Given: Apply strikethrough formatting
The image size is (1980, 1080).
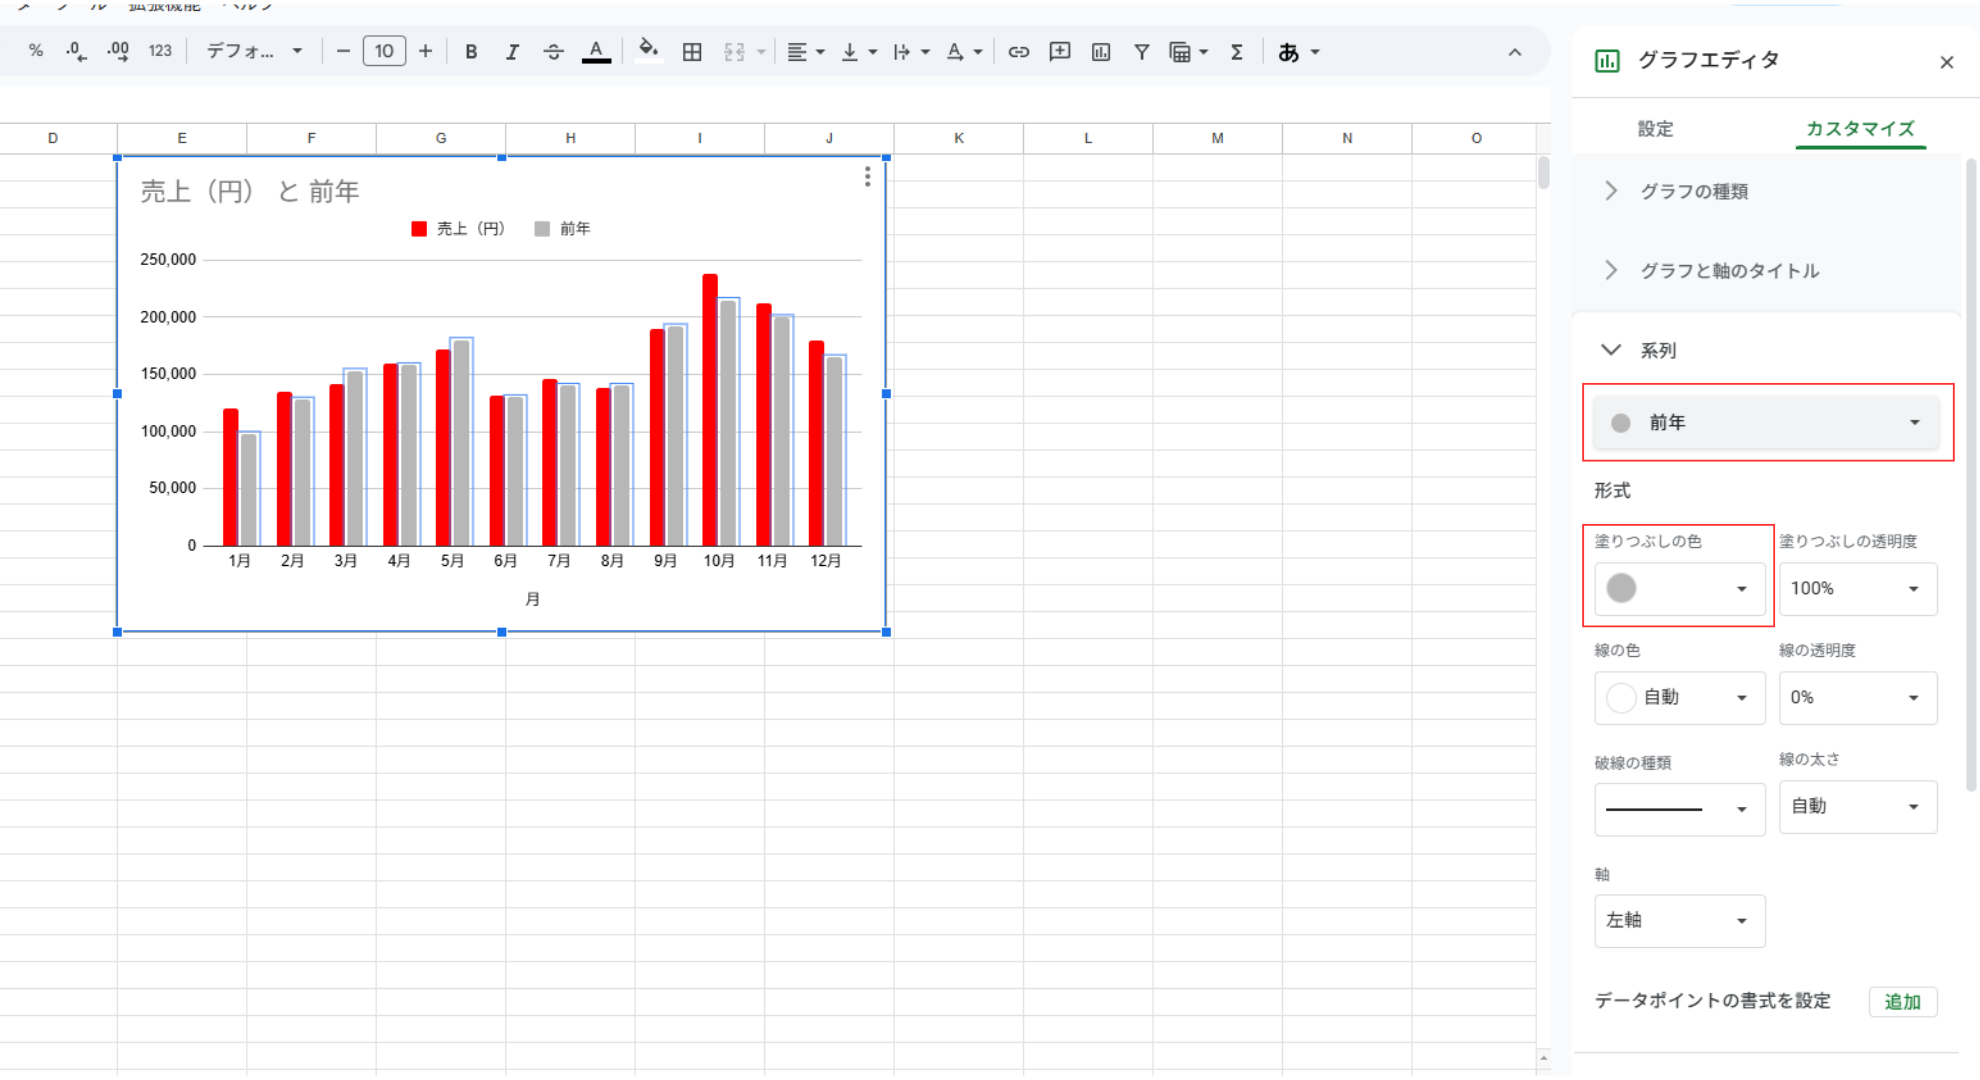Looking at the screenshot, I should point(553,52).
